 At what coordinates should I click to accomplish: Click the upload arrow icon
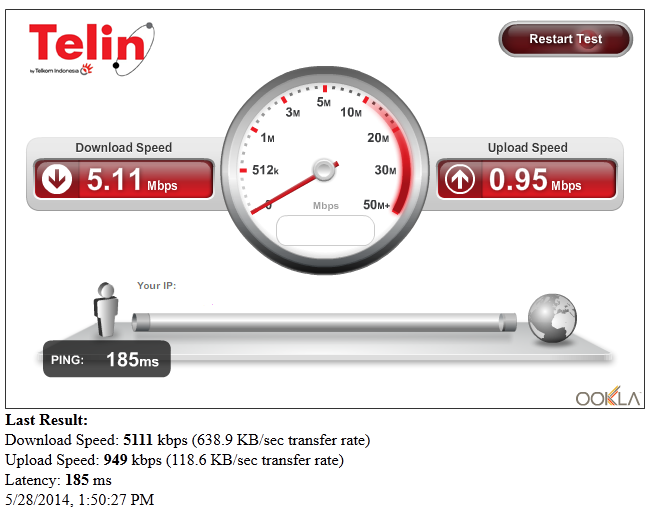coord(460,179)
